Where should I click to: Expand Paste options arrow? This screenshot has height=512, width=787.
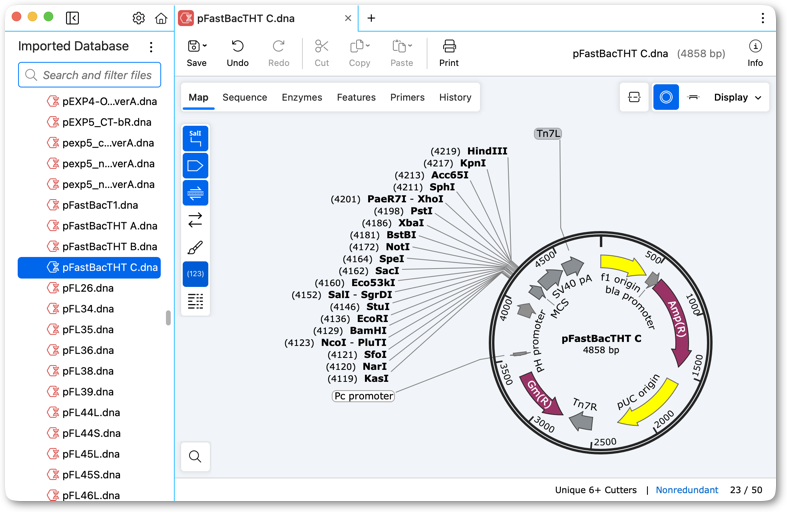pos(410,46)
